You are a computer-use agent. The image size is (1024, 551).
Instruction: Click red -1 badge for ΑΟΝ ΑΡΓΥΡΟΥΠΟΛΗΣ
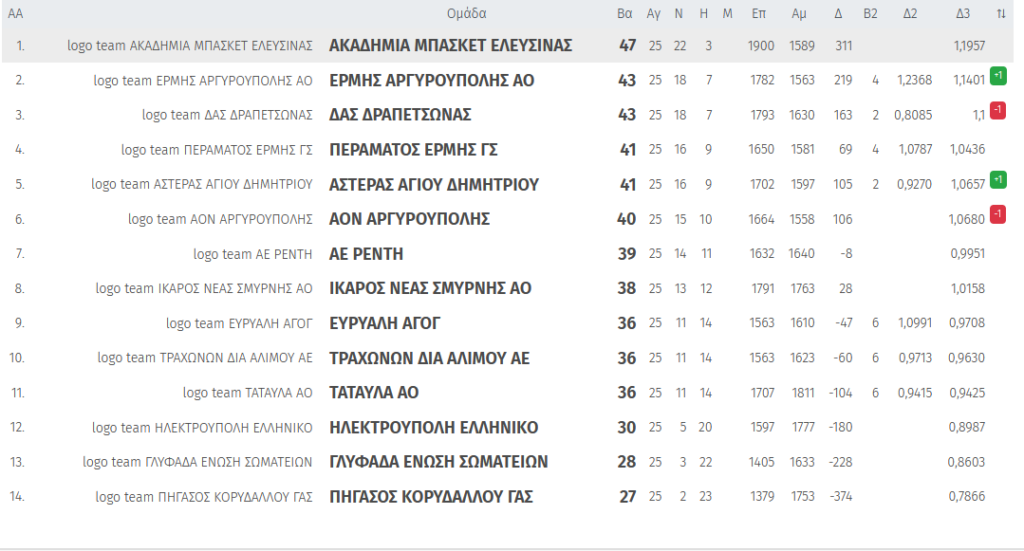click(x=997, y=214)
